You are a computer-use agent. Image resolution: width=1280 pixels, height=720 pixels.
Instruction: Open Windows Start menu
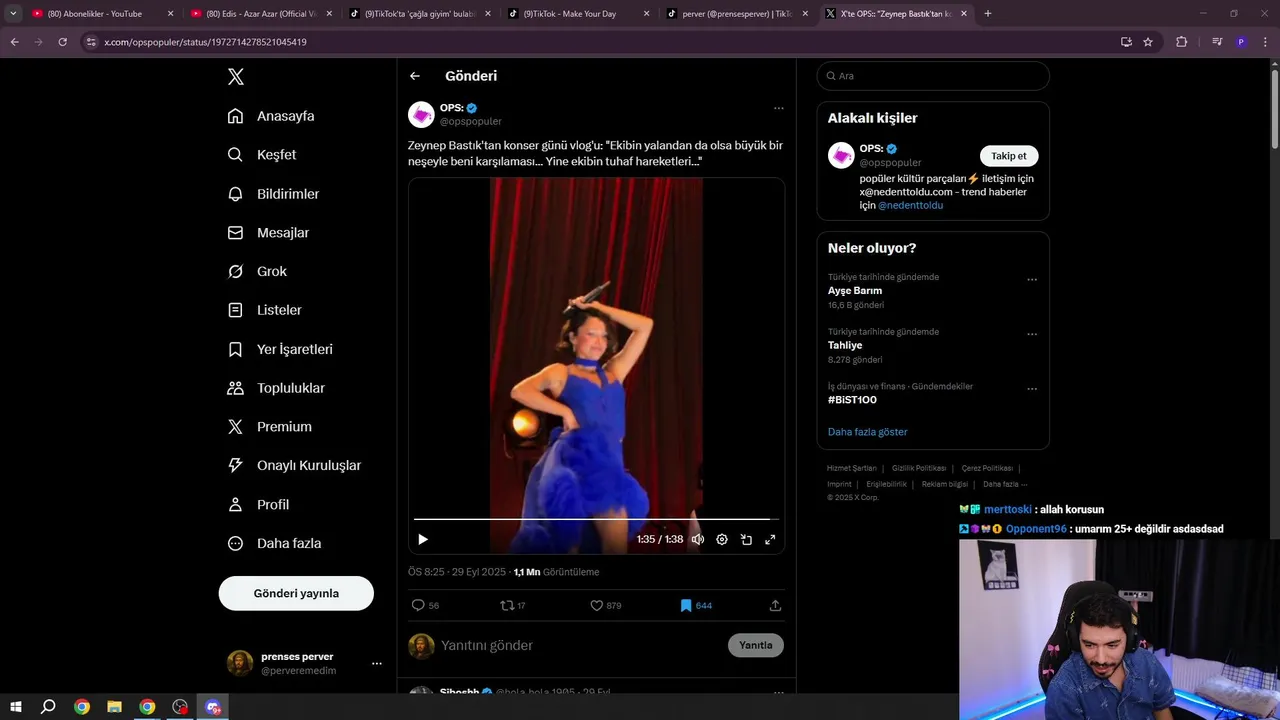(x=16, y=707)
